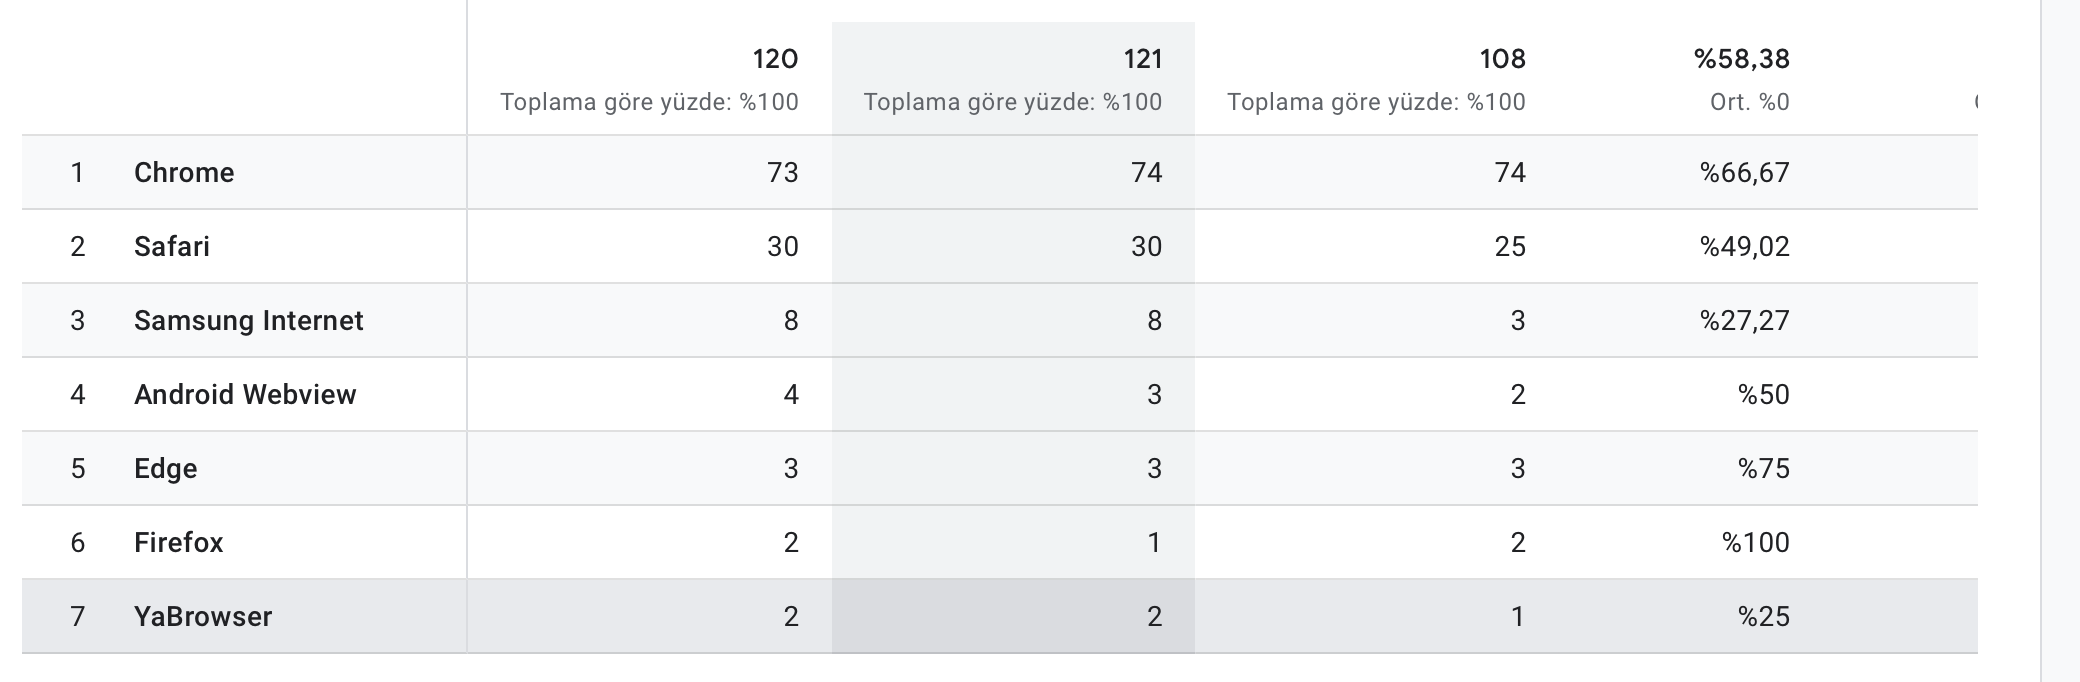Select the YaBrowser row label

click(x=203, y=616)
